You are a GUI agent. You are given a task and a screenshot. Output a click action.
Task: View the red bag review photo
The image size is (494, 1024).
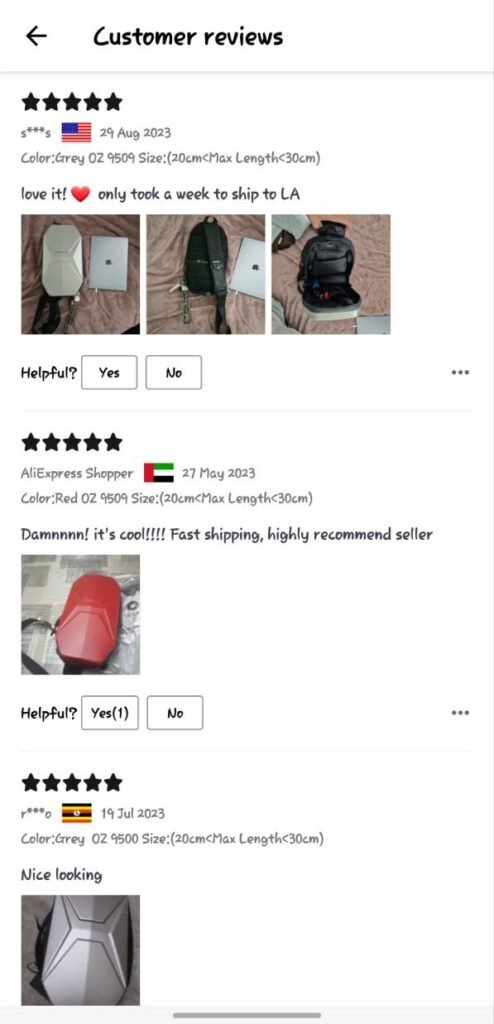(x=80, y=615)
